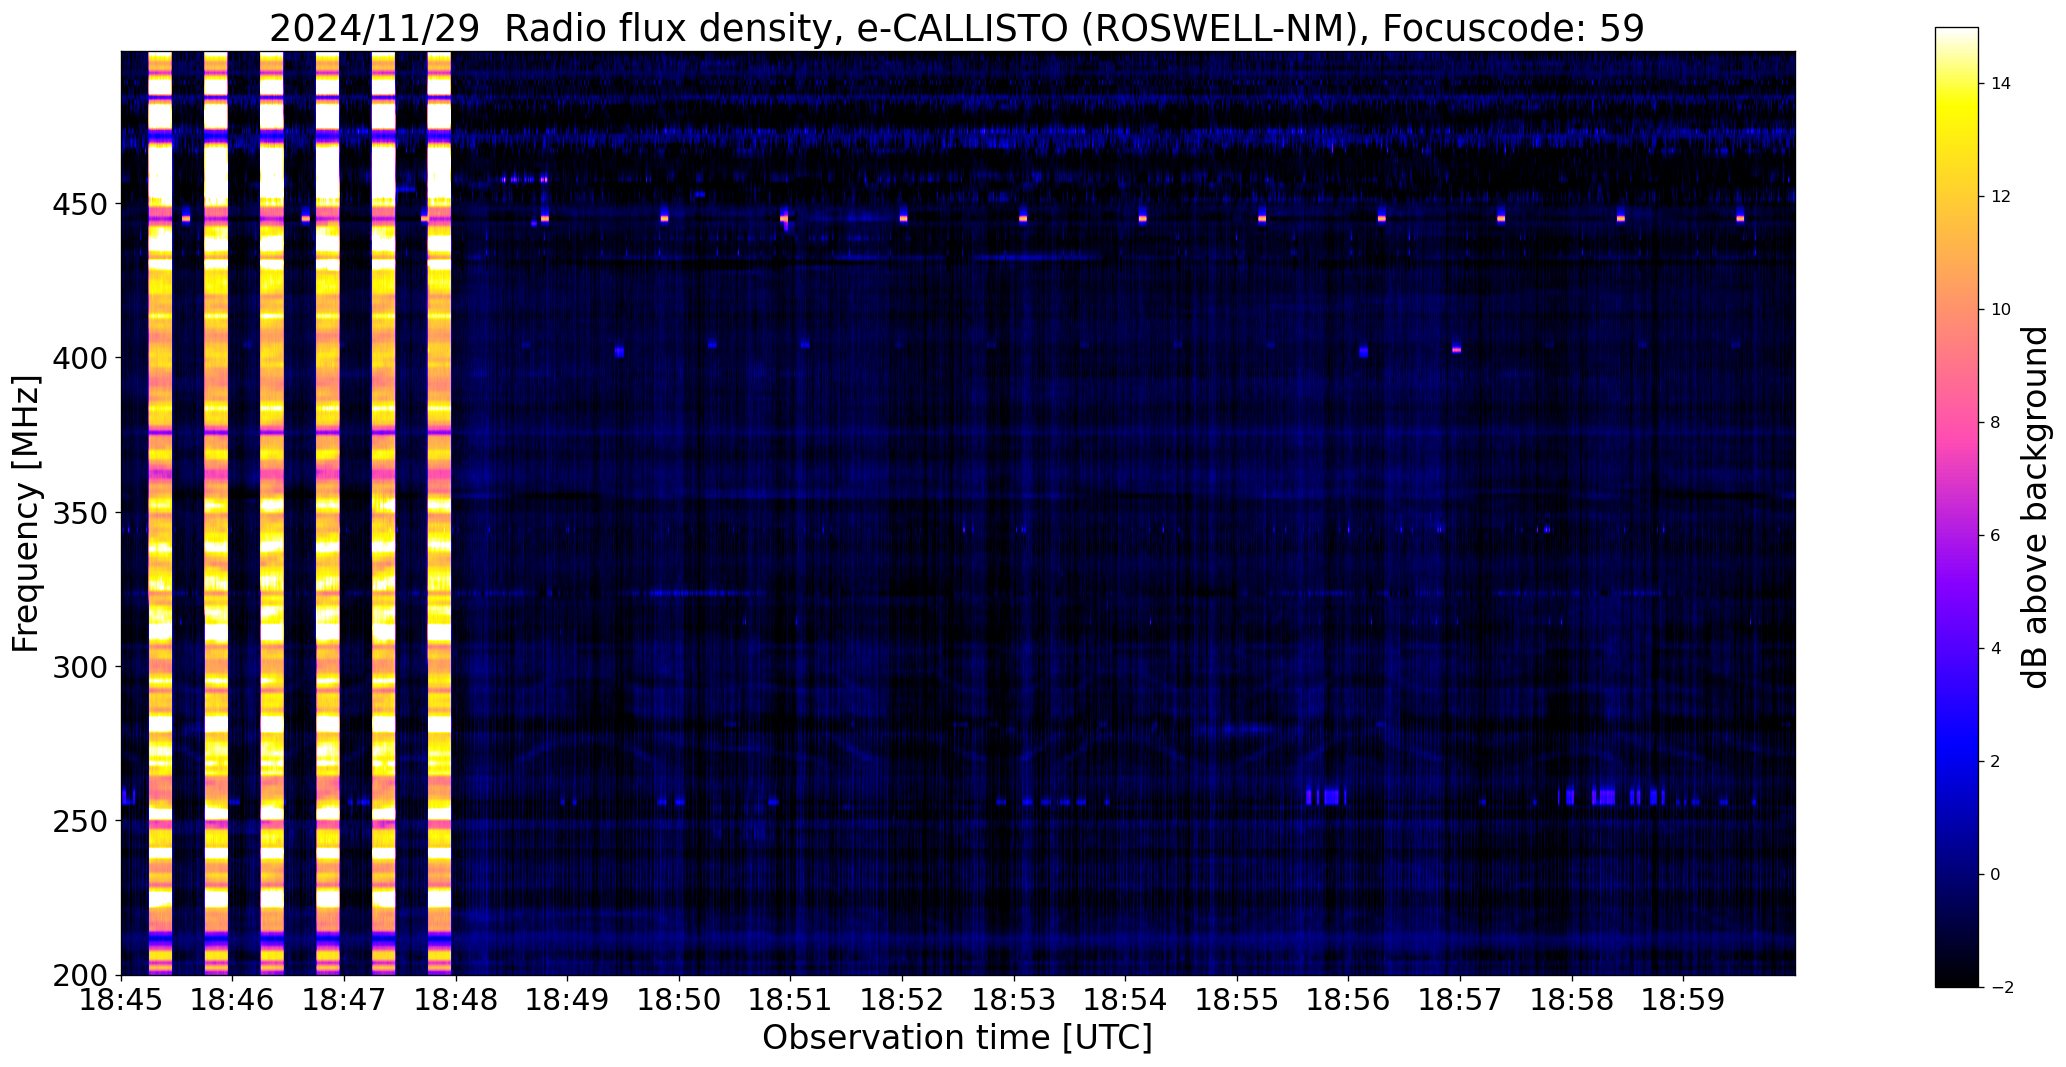
Task: Click the bright 402 MHz burst near 18:57
Action: coord(1456,349)
